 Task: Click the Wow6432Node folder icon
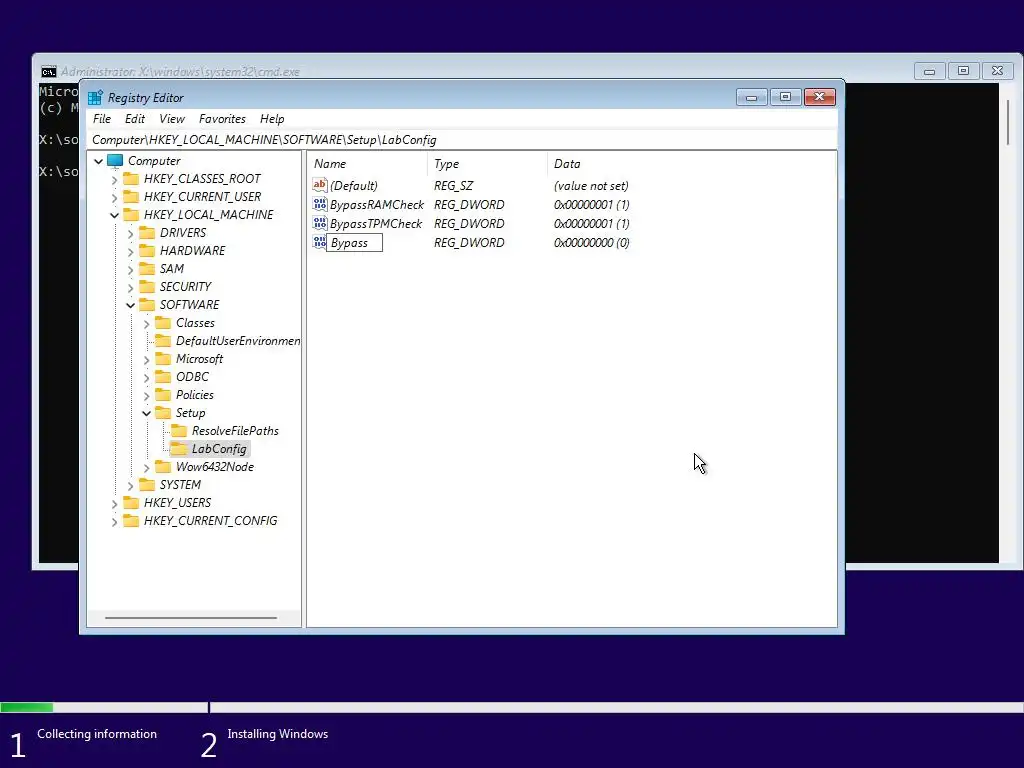pos(163,467)
